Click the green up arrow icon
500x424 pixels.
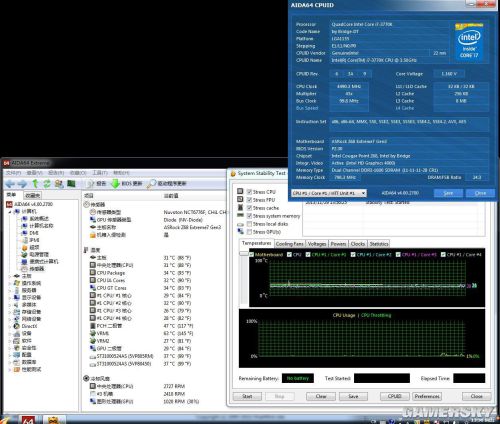(35, 183)
